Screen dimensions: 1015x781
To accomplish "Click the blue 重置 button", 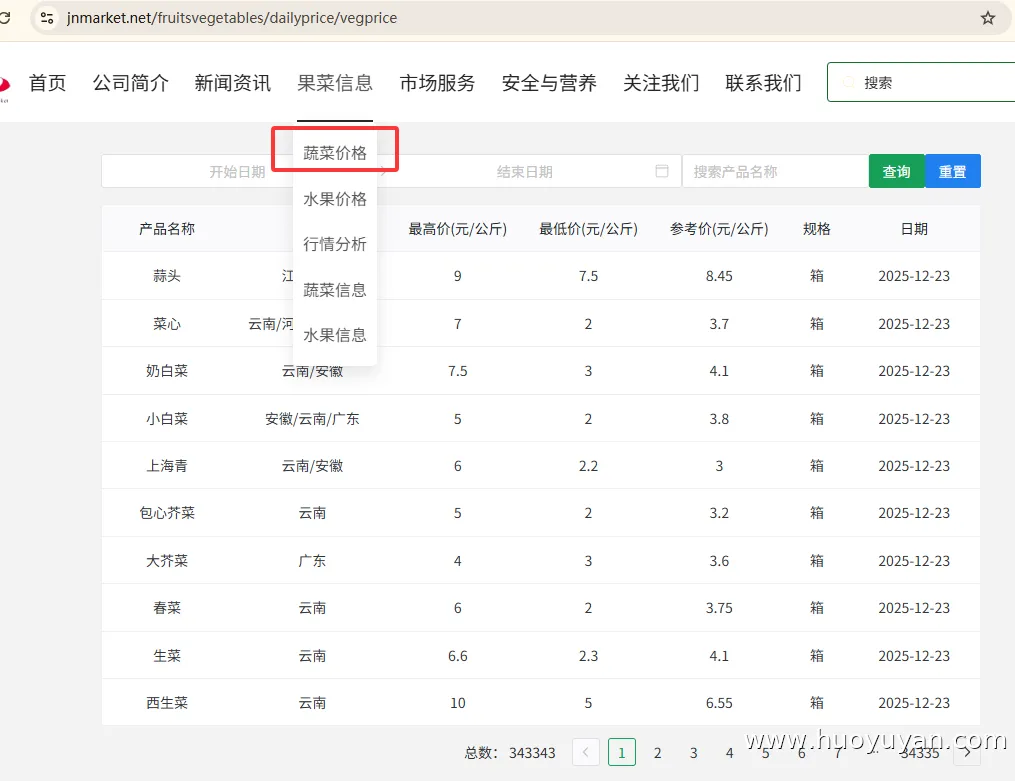I will tap(953, 171).
